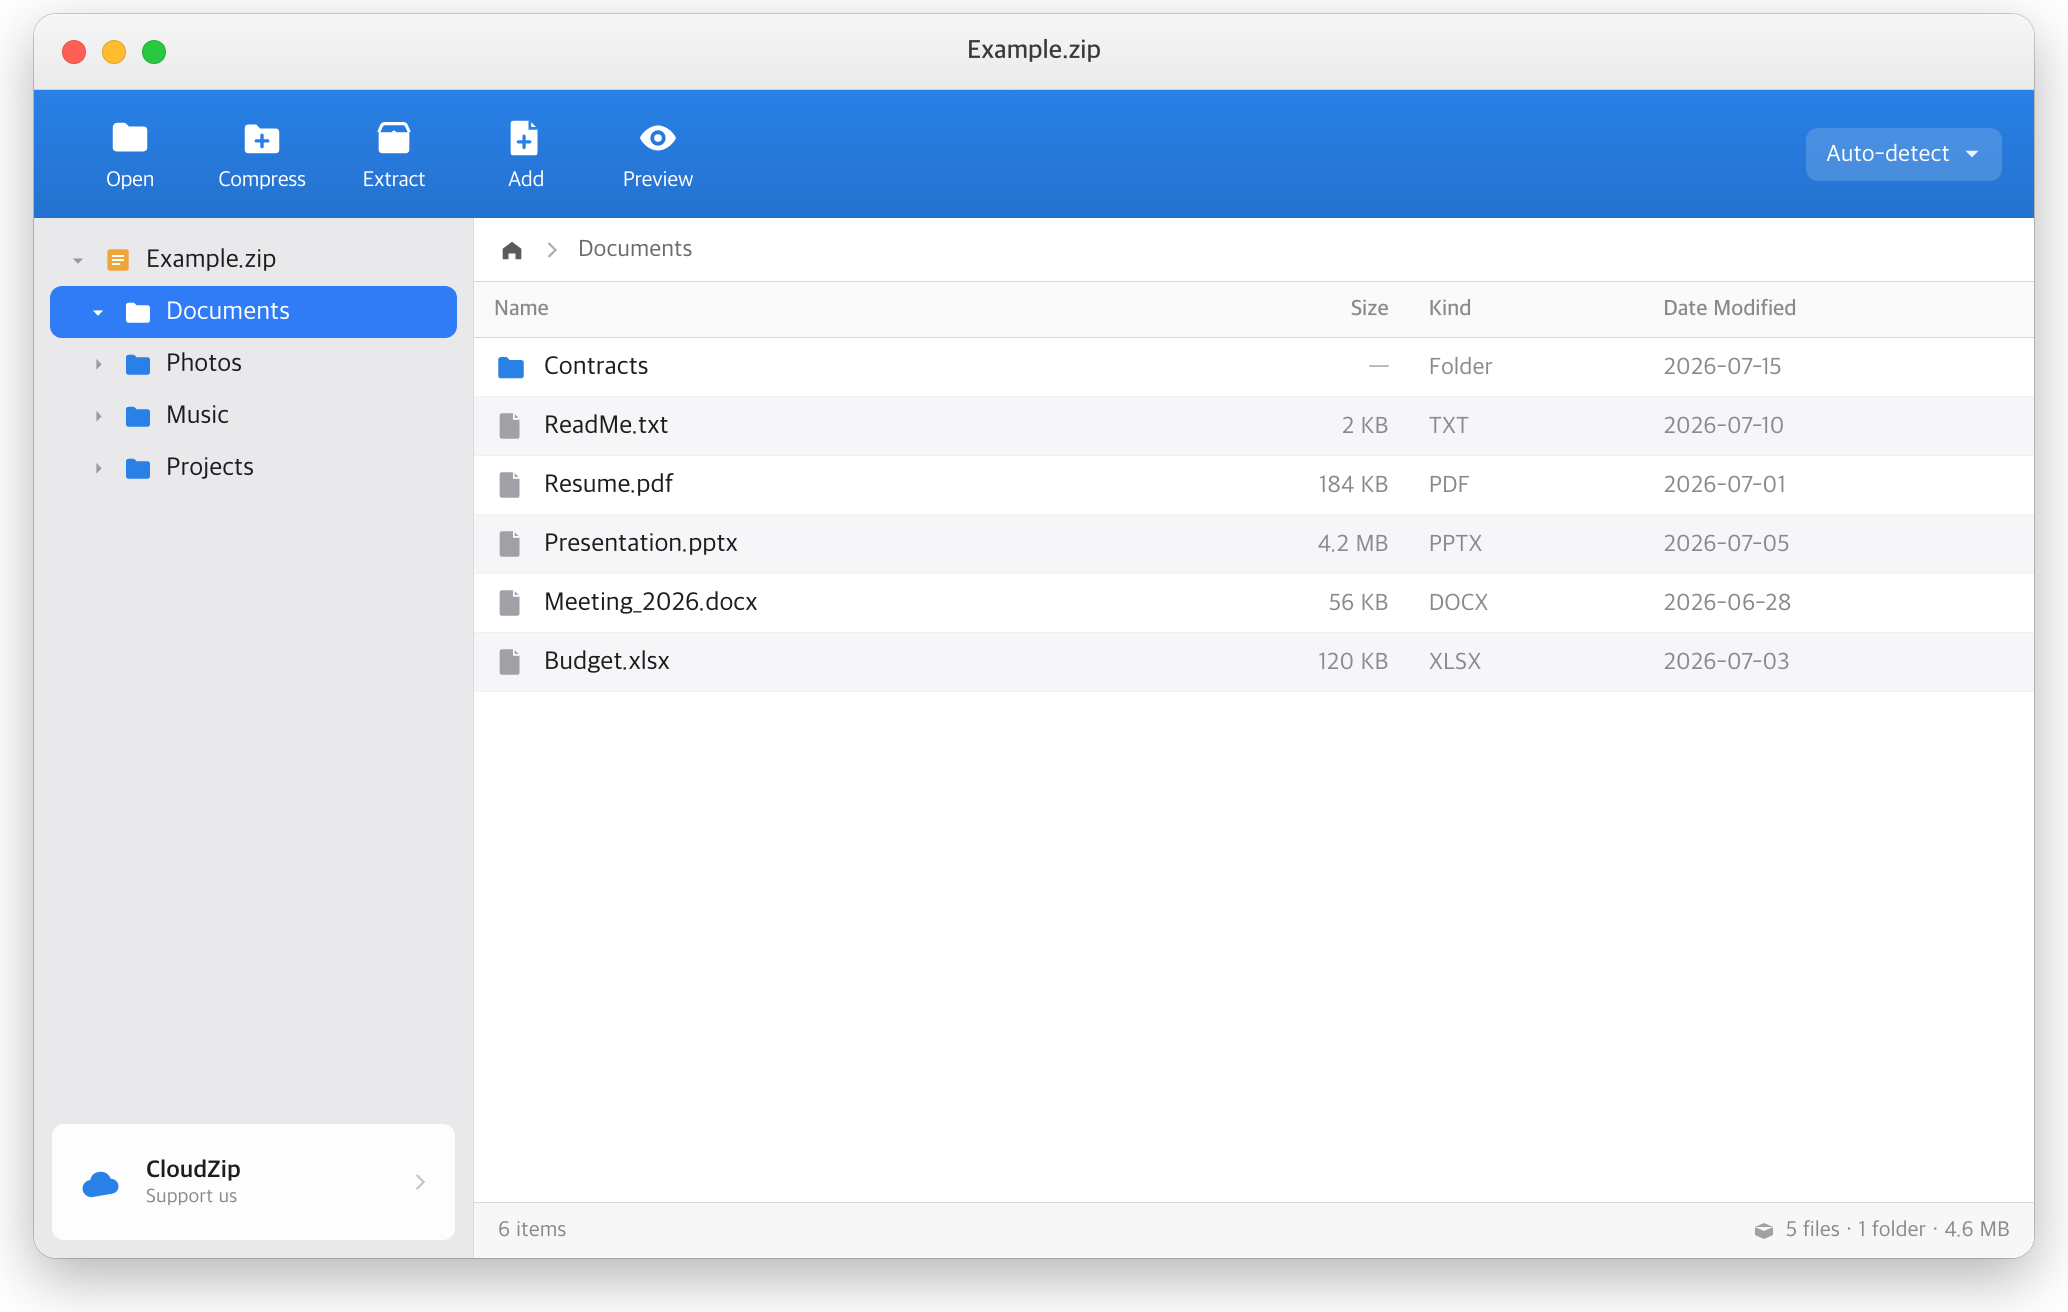Click the Add file icon

click(525, 138)
